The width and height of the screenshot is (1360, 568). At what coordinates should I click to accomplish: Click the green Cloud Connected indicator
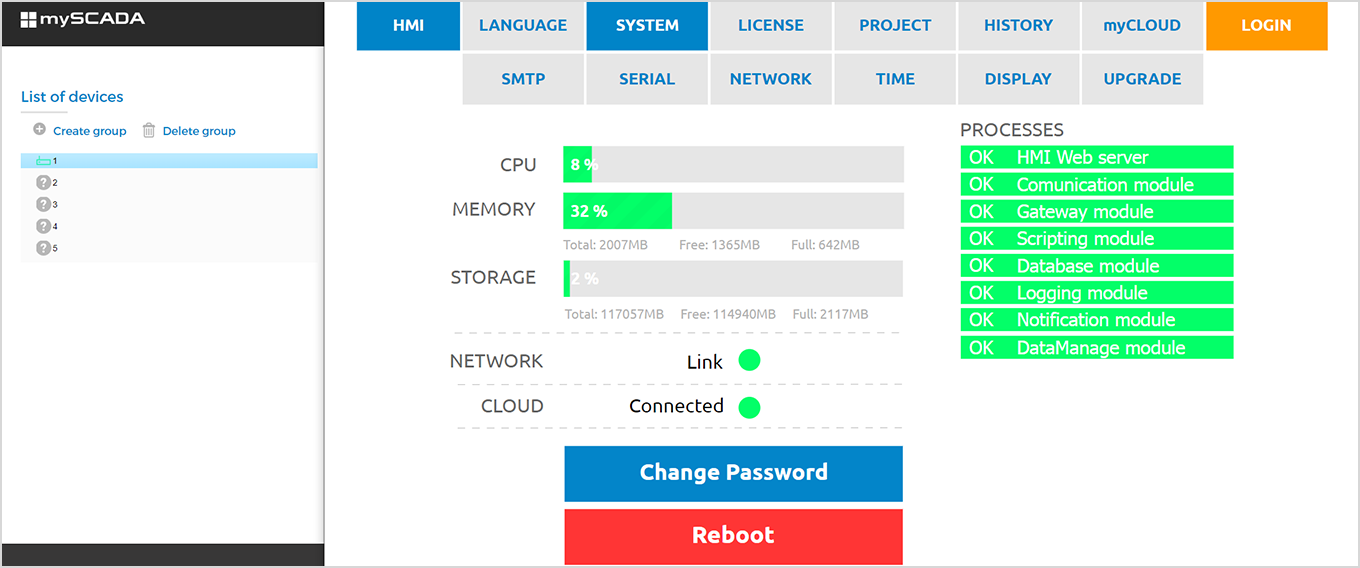point(749,407)
